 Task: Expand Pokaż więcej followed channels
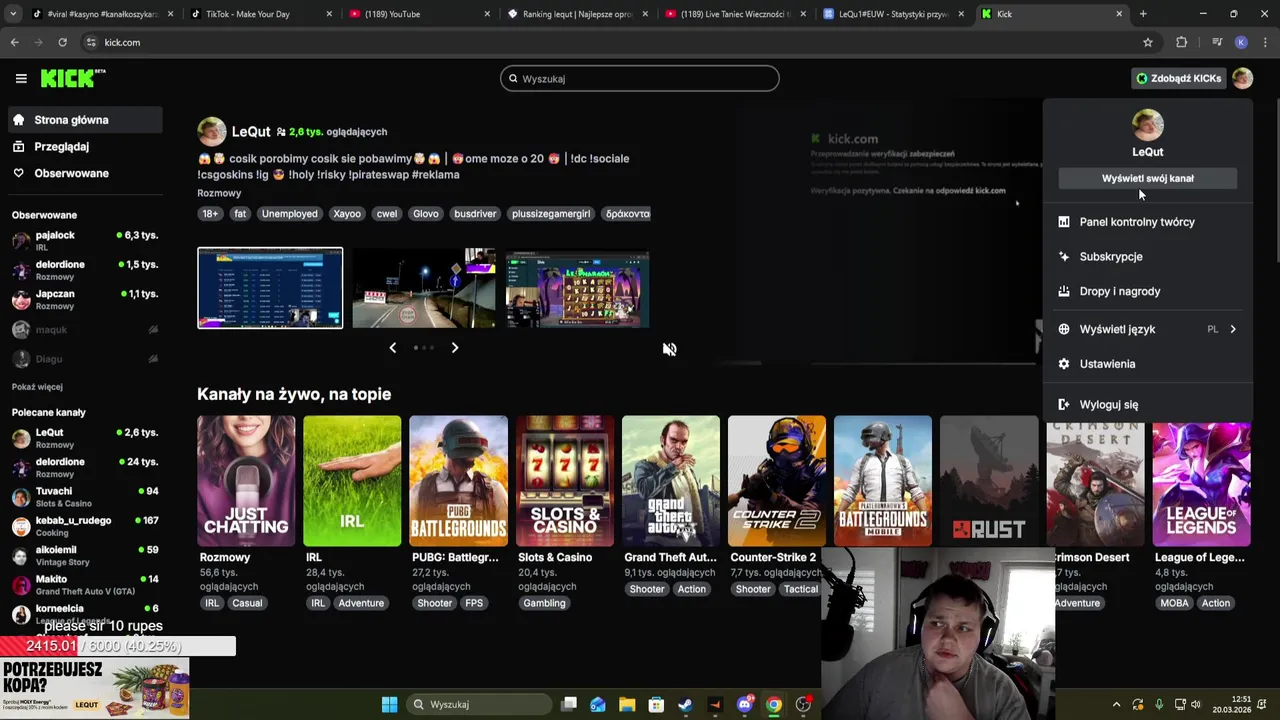37,387
